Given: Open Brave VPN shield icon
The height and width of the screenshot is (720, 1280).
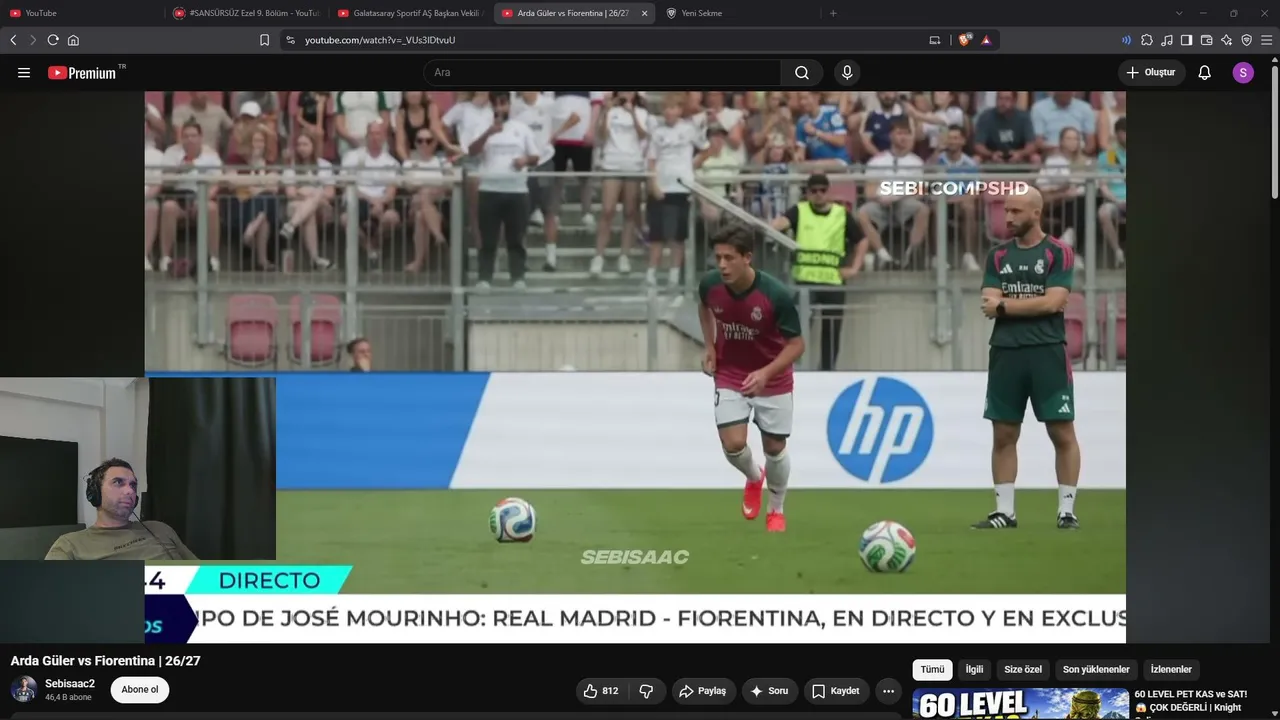Looking at the screenshot, I should (1247, 40).
